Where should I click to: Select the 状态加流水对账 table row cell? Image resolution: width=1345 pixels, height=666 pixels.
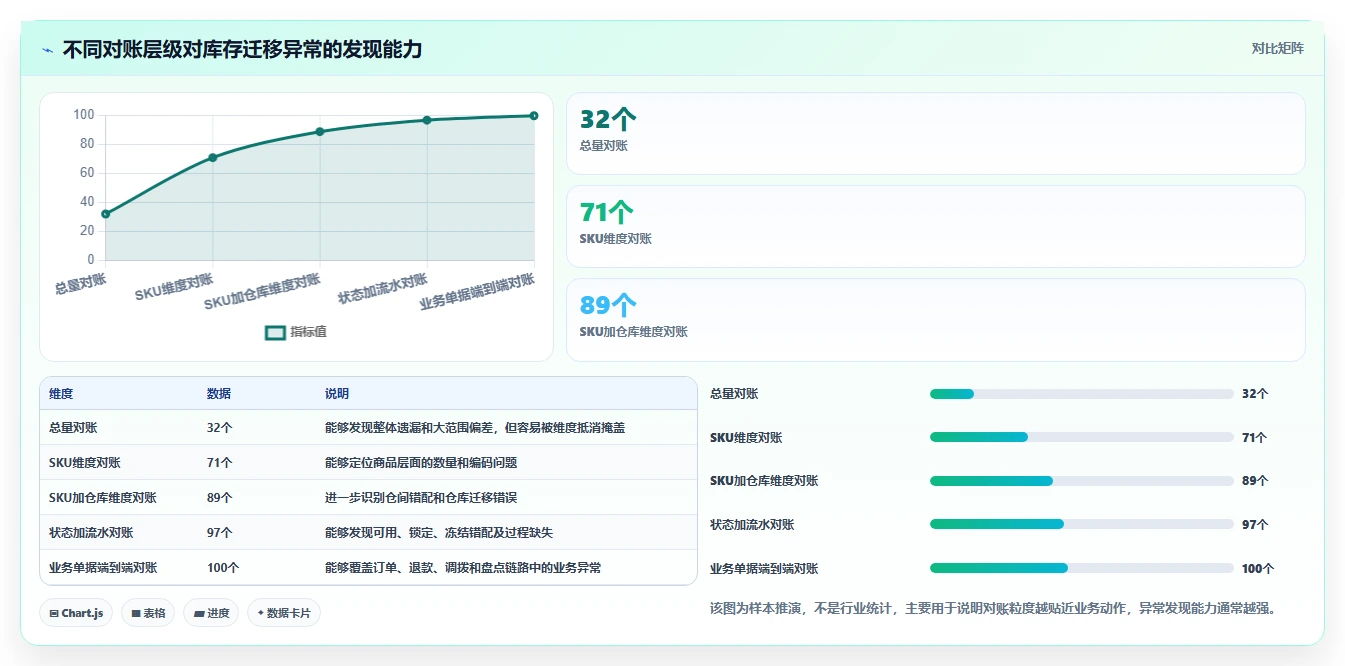tap(91, 532)
